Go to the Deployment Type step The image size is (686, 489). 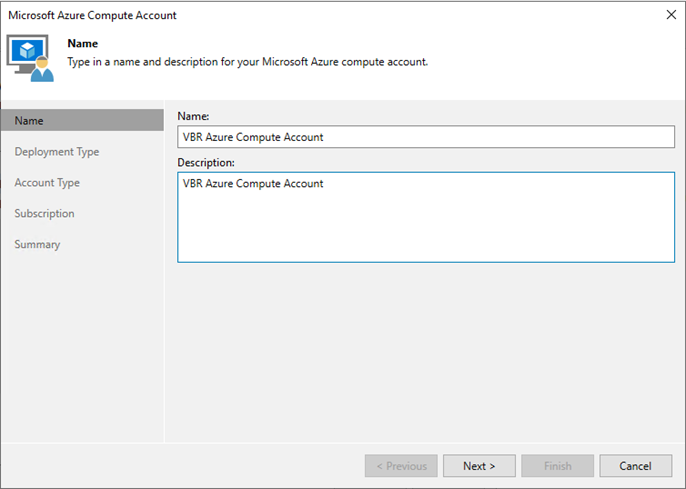click(57, 152)
